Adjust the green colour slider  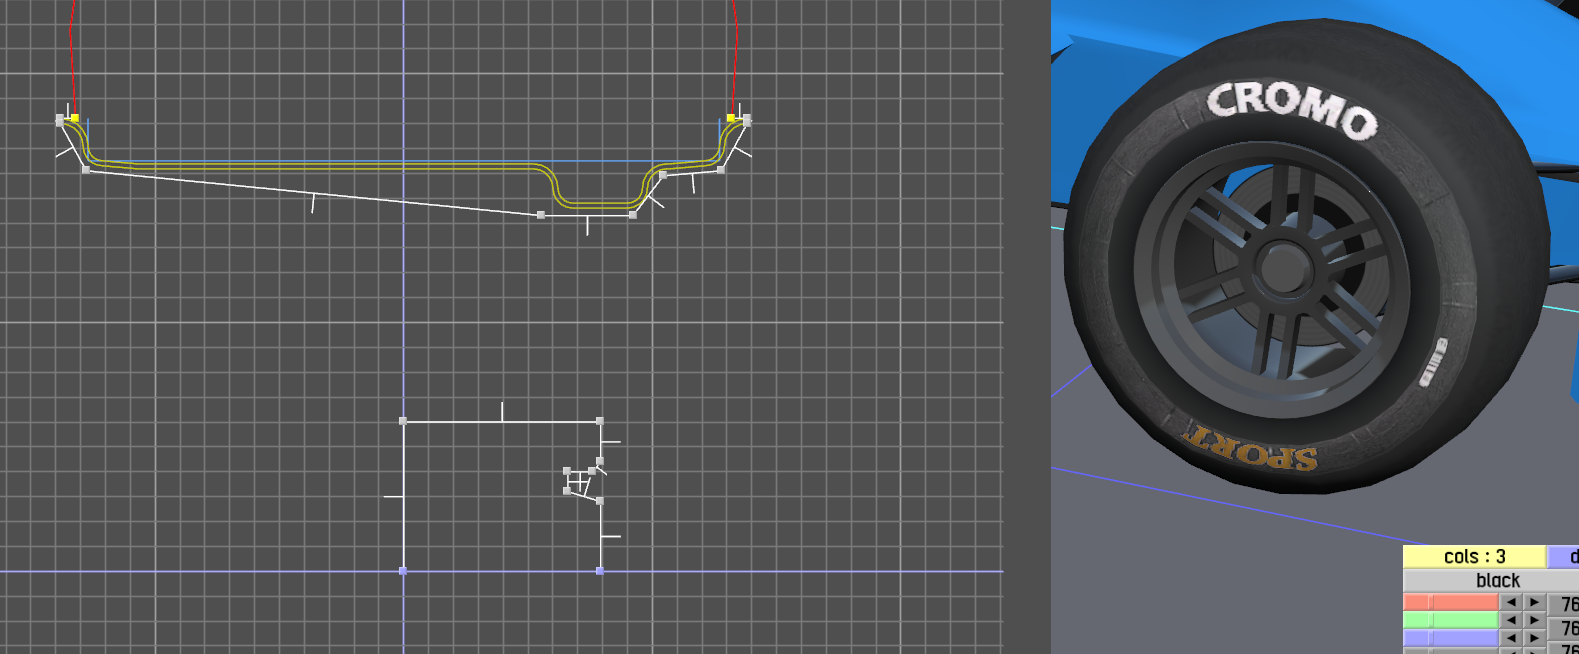click(1450, 620)
